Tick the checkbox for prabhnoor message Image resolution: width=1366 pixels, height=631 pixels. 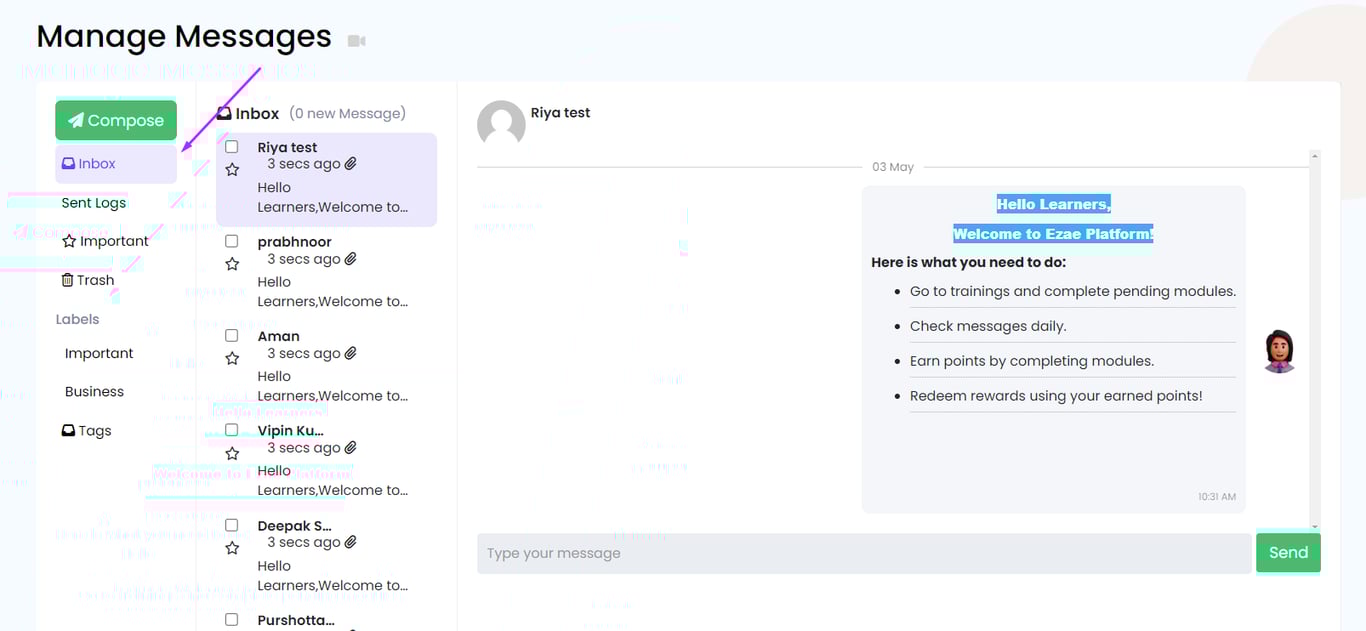tap(232, 241)
